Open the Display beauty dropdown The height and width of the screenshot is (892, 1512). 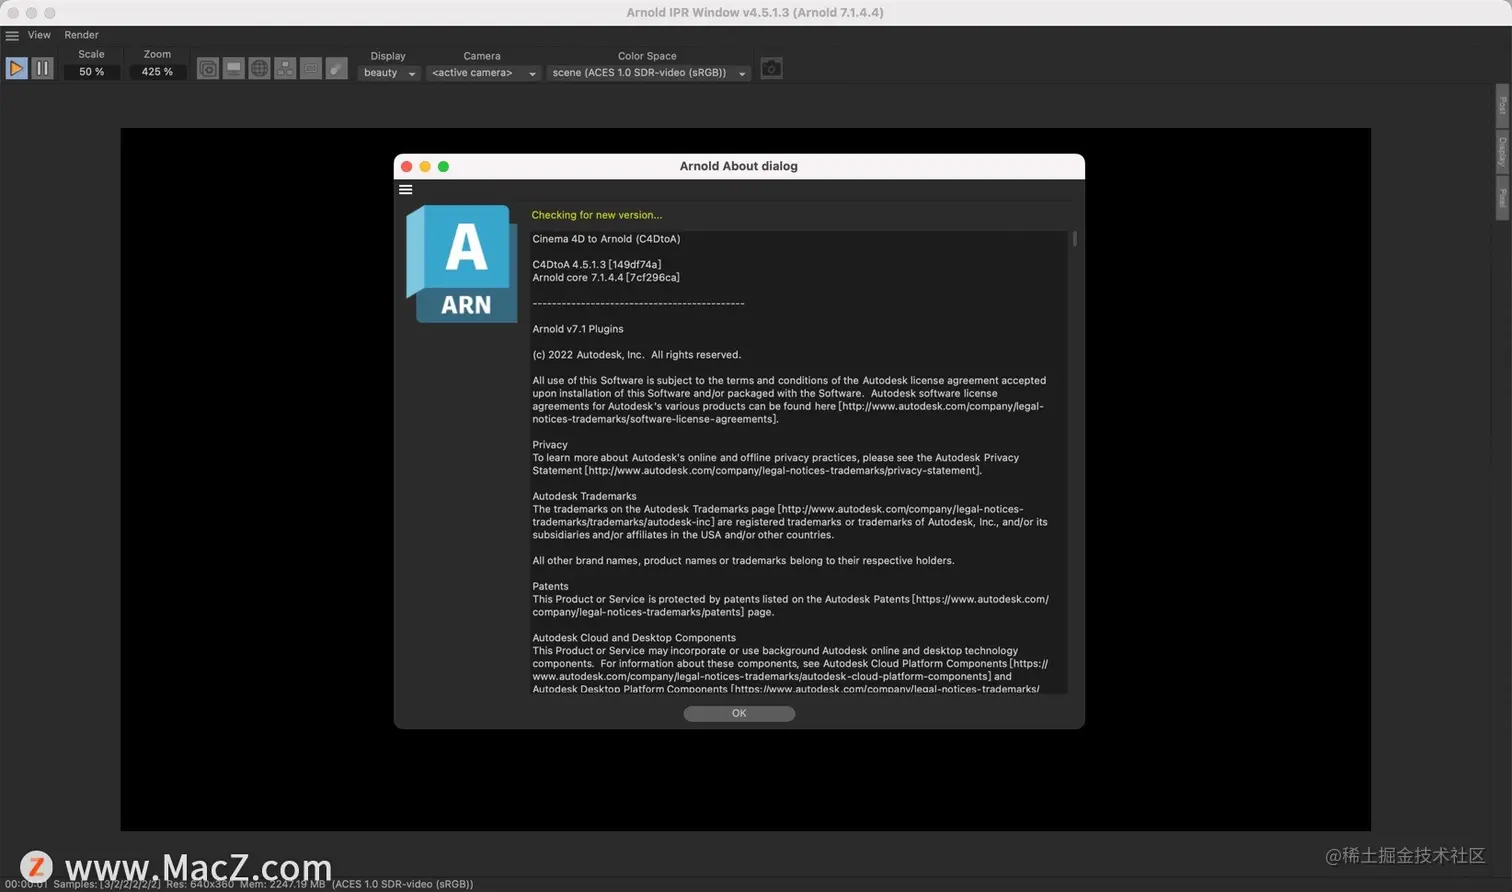point(388,73)
